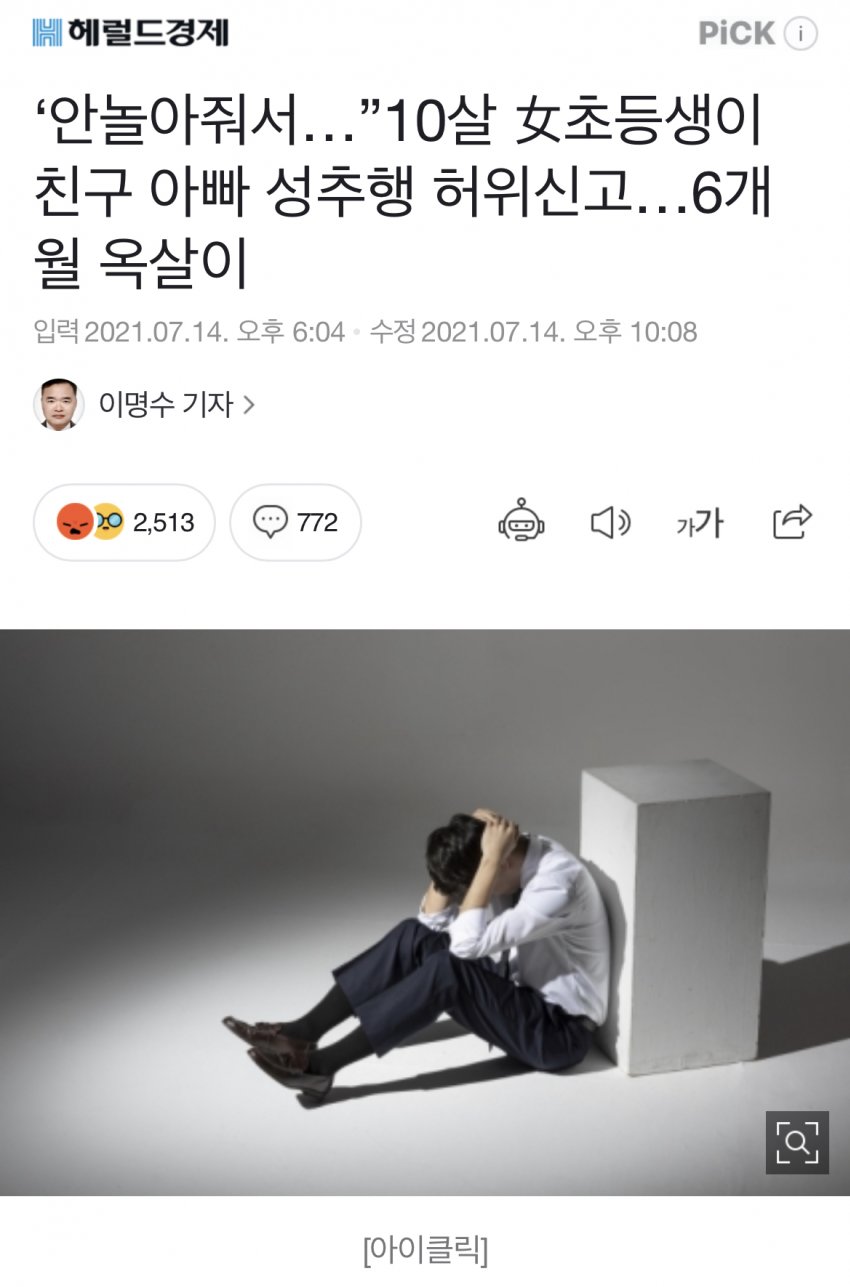The height and width of the screenshot is (1287, 850).
Task: Tap the speech bubble comments icon
Action: click(x=270, y=522)
